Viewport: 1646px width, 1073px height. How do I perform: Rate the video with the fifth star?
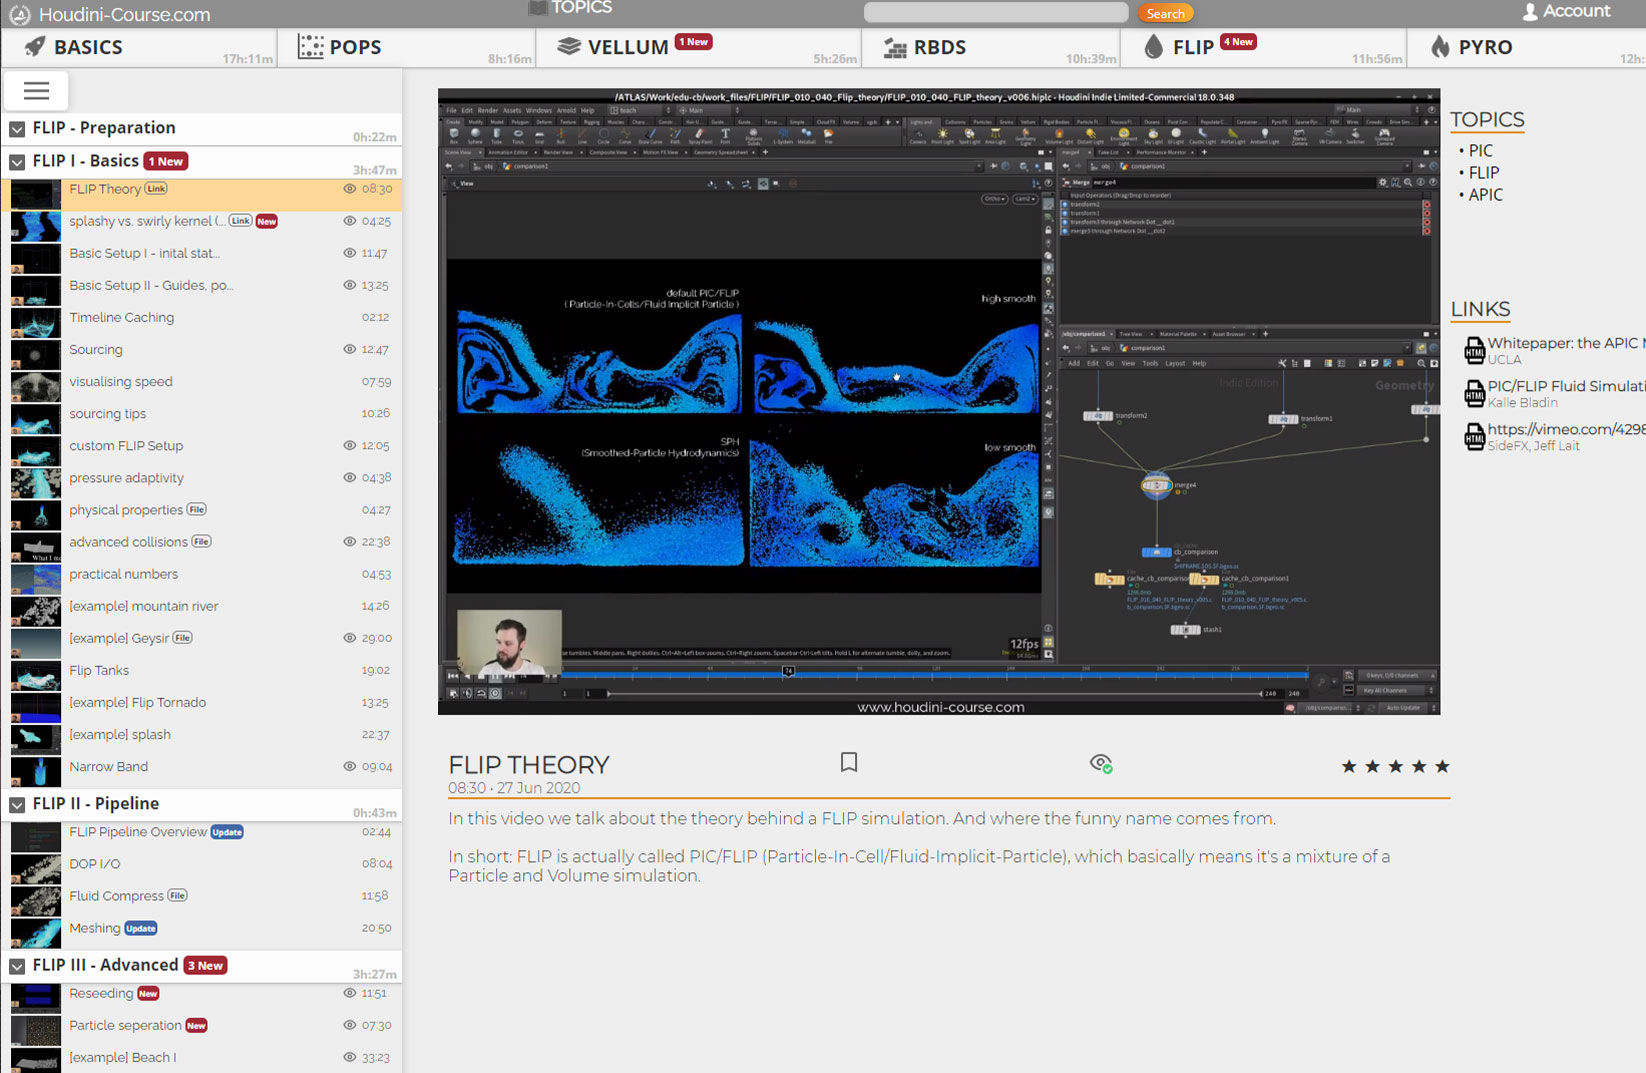[1441, 767]
